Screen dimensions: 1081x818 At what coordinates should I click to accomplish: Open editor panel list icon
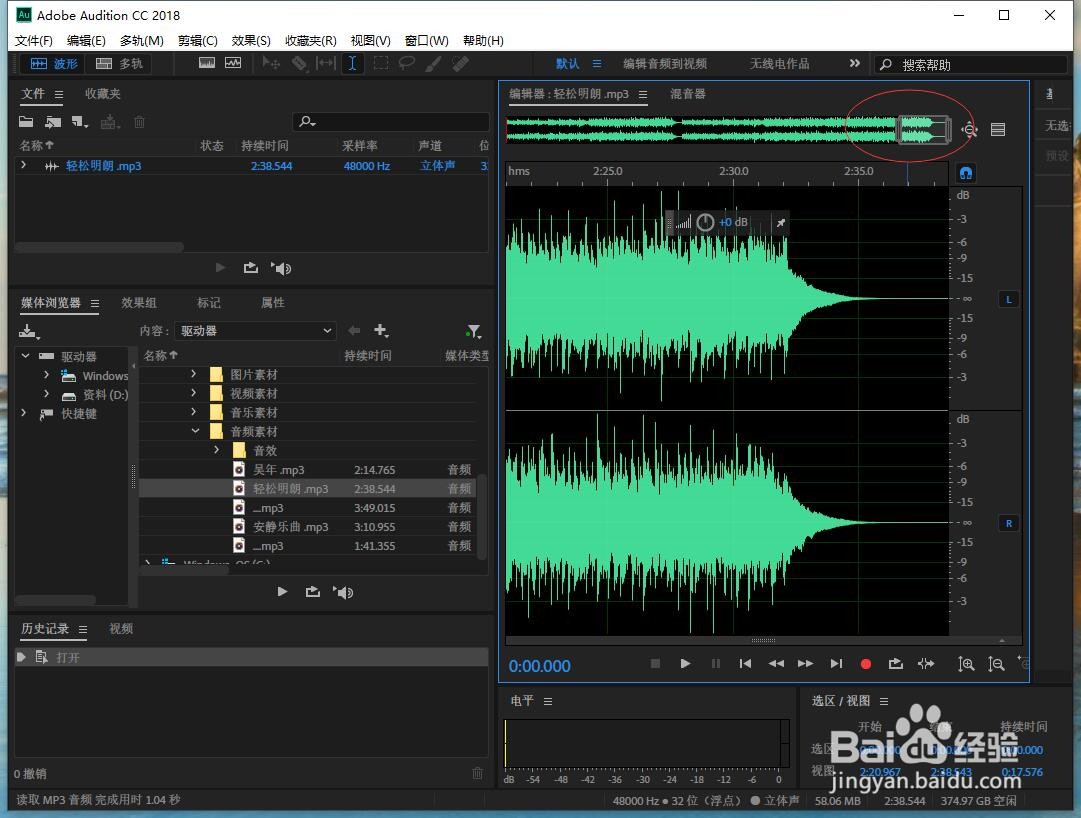(x=998, y=130)
